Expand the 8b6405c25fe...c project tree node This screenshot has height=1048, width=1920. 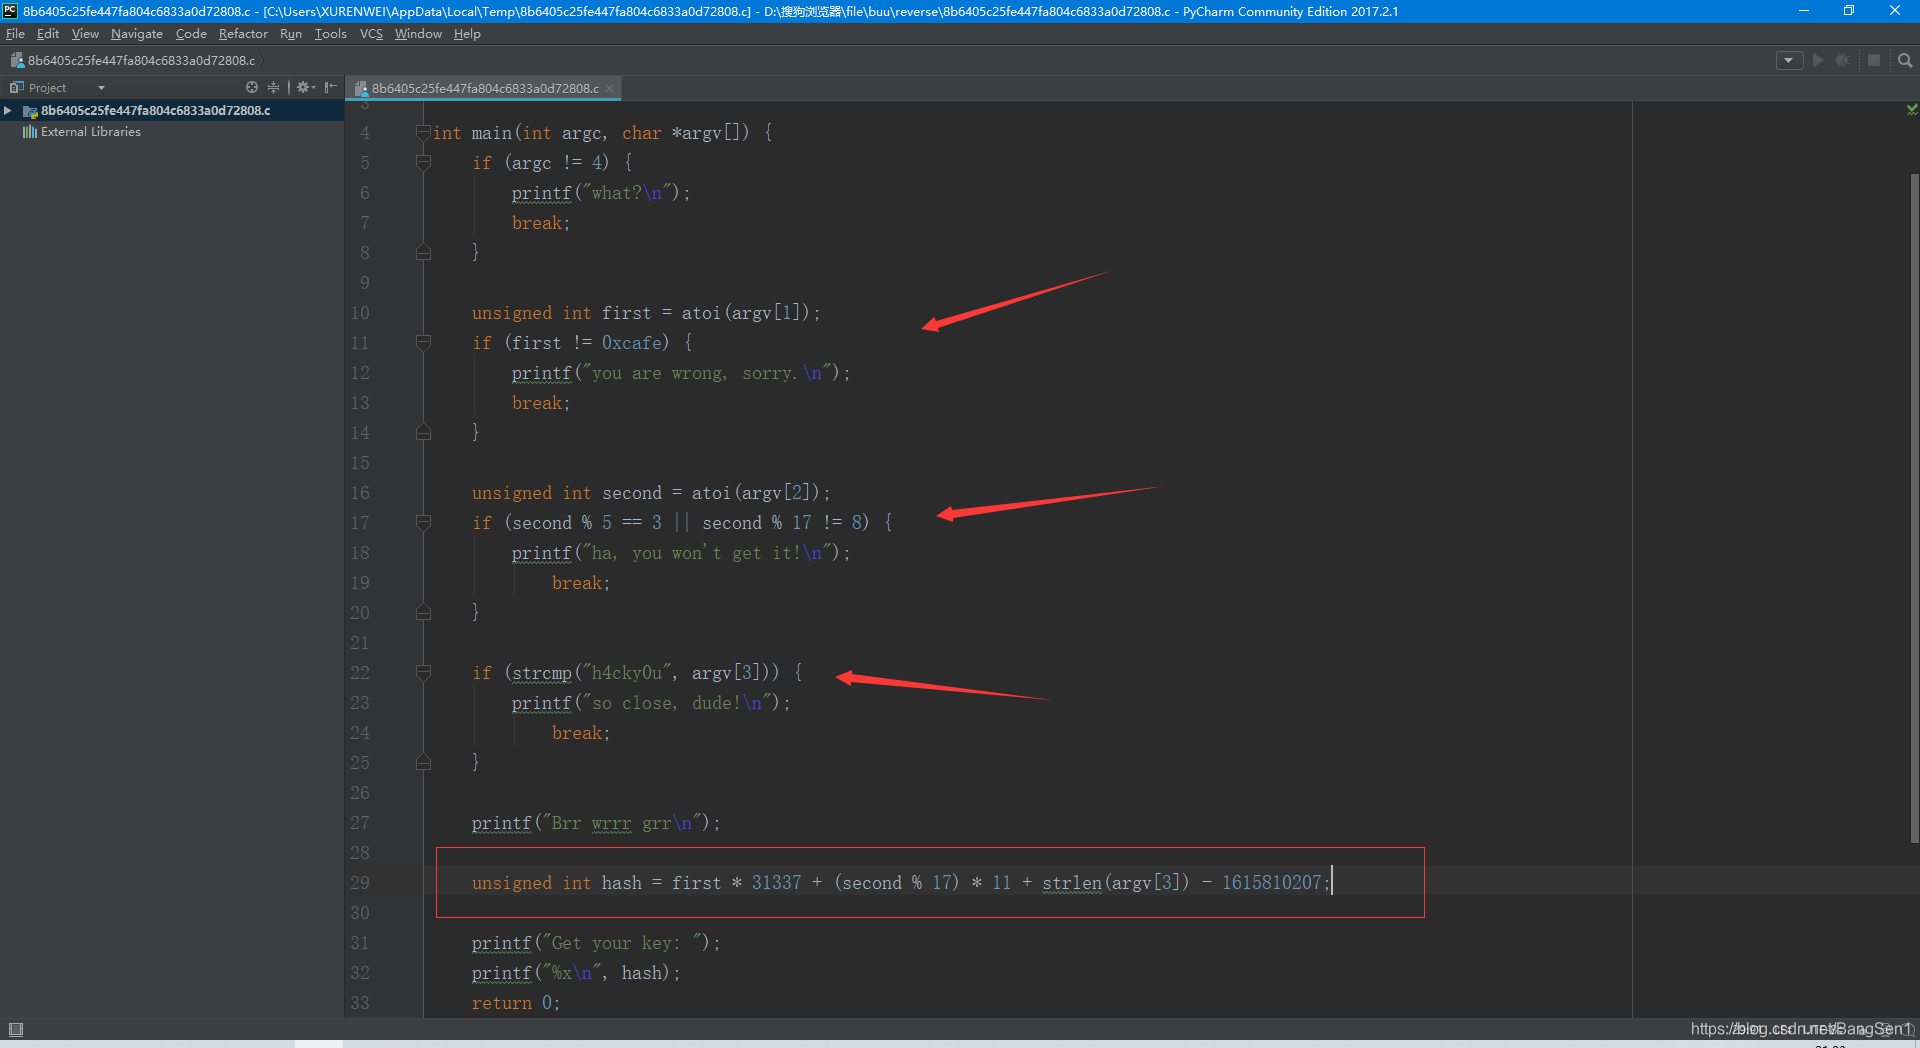8,111
